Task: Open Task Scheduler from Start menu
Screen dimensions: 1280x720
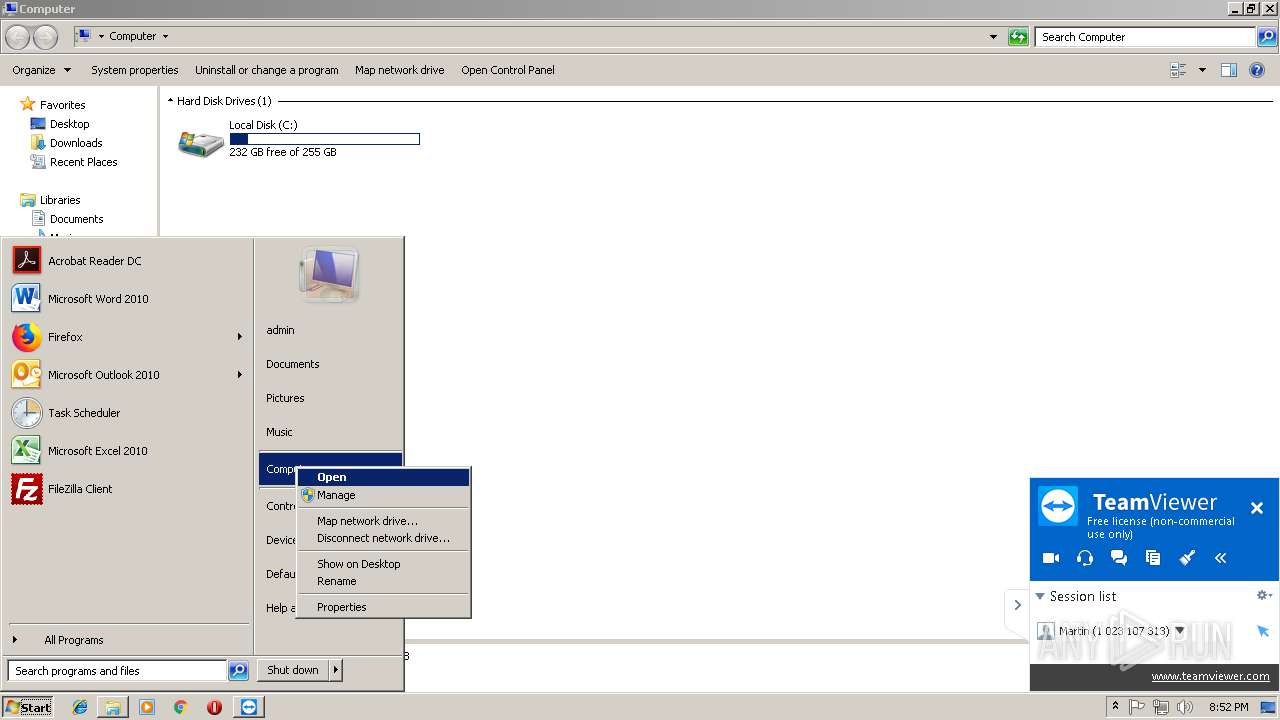Action: (127, 413)
